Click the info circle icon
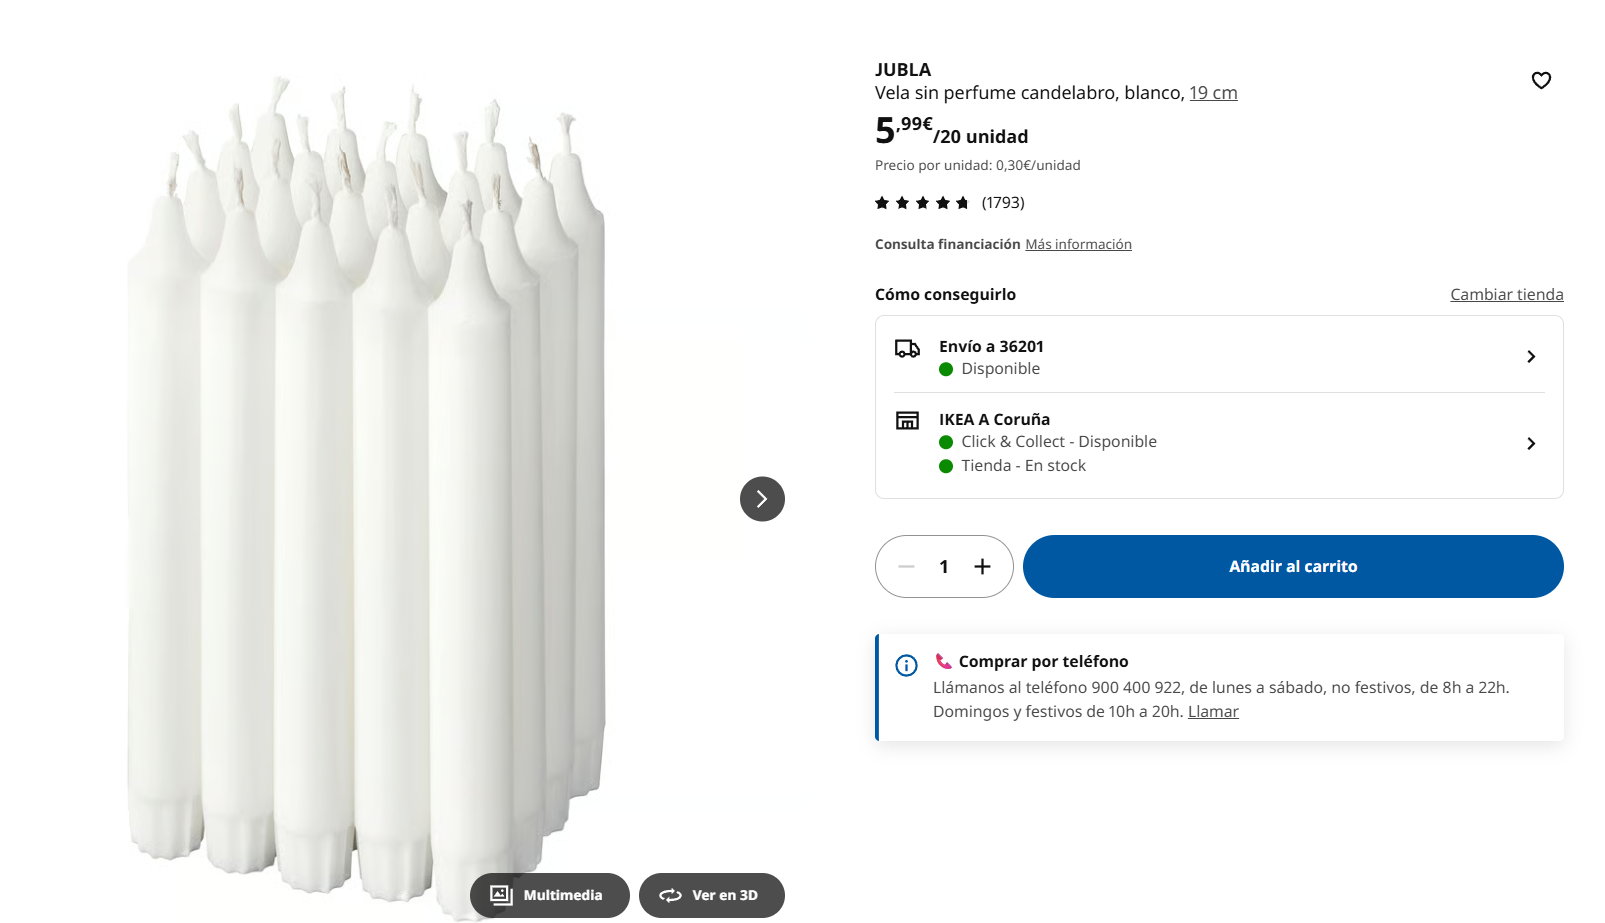 click(x=906, y=665)
